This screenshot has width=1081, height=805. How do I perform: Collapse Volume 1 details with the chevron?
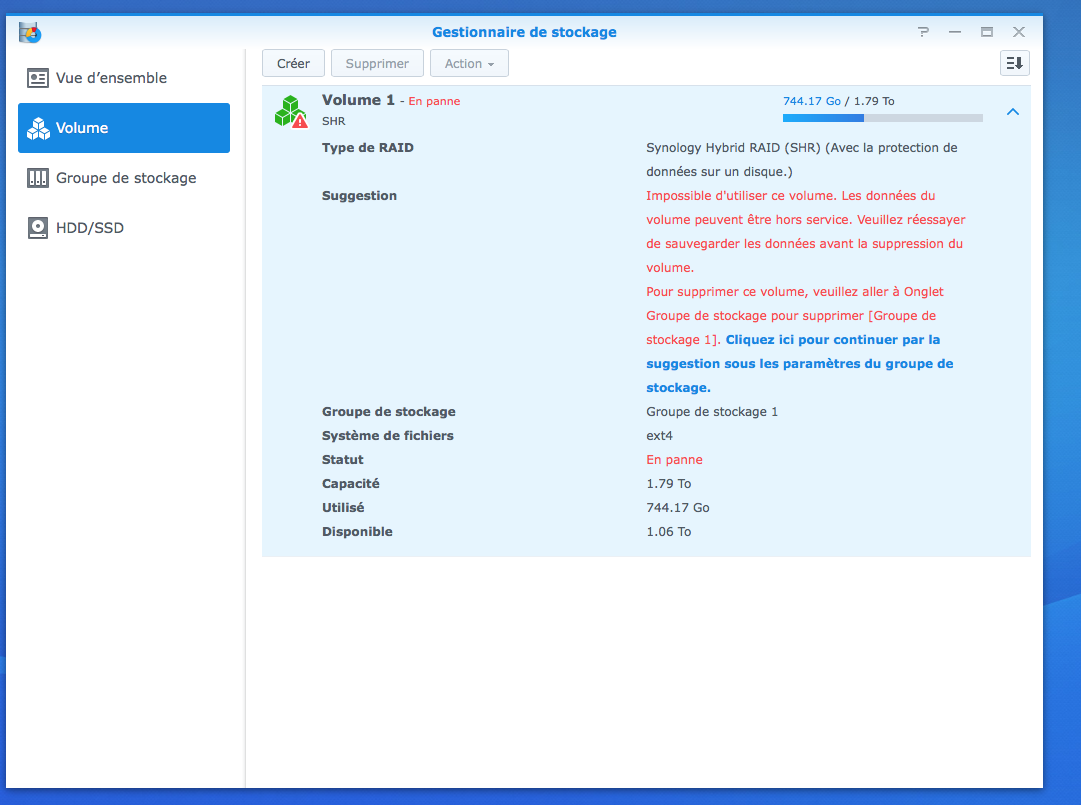pyautogui.click(x=1012, y=112)
